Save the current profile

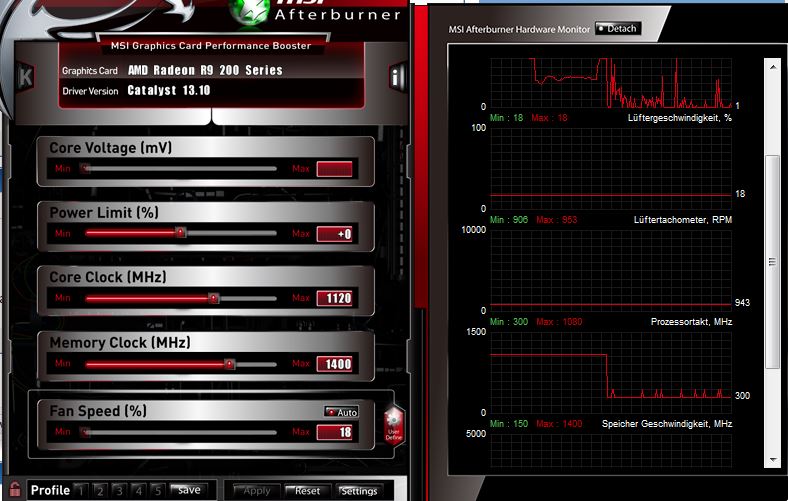[x=188, y=490]
